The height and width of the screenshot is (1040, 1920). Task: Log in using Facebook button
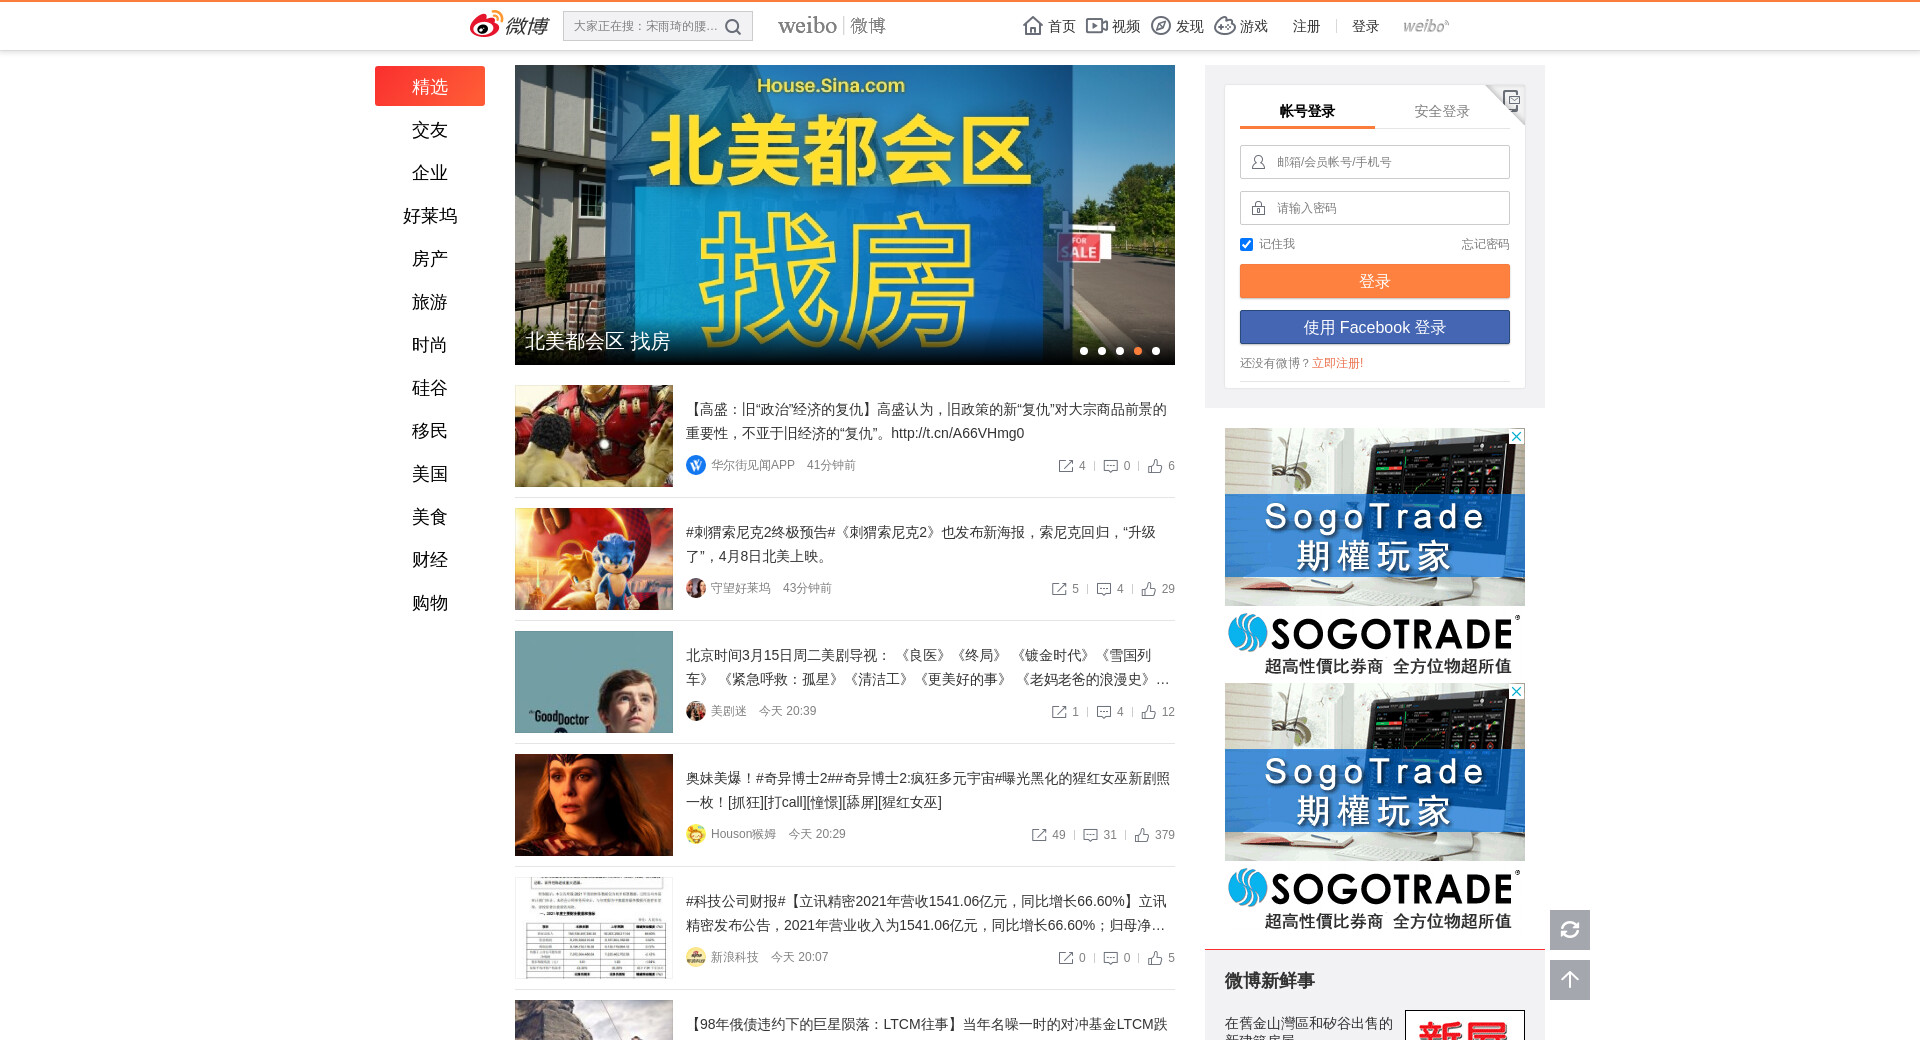click(x=1374, y=327)
